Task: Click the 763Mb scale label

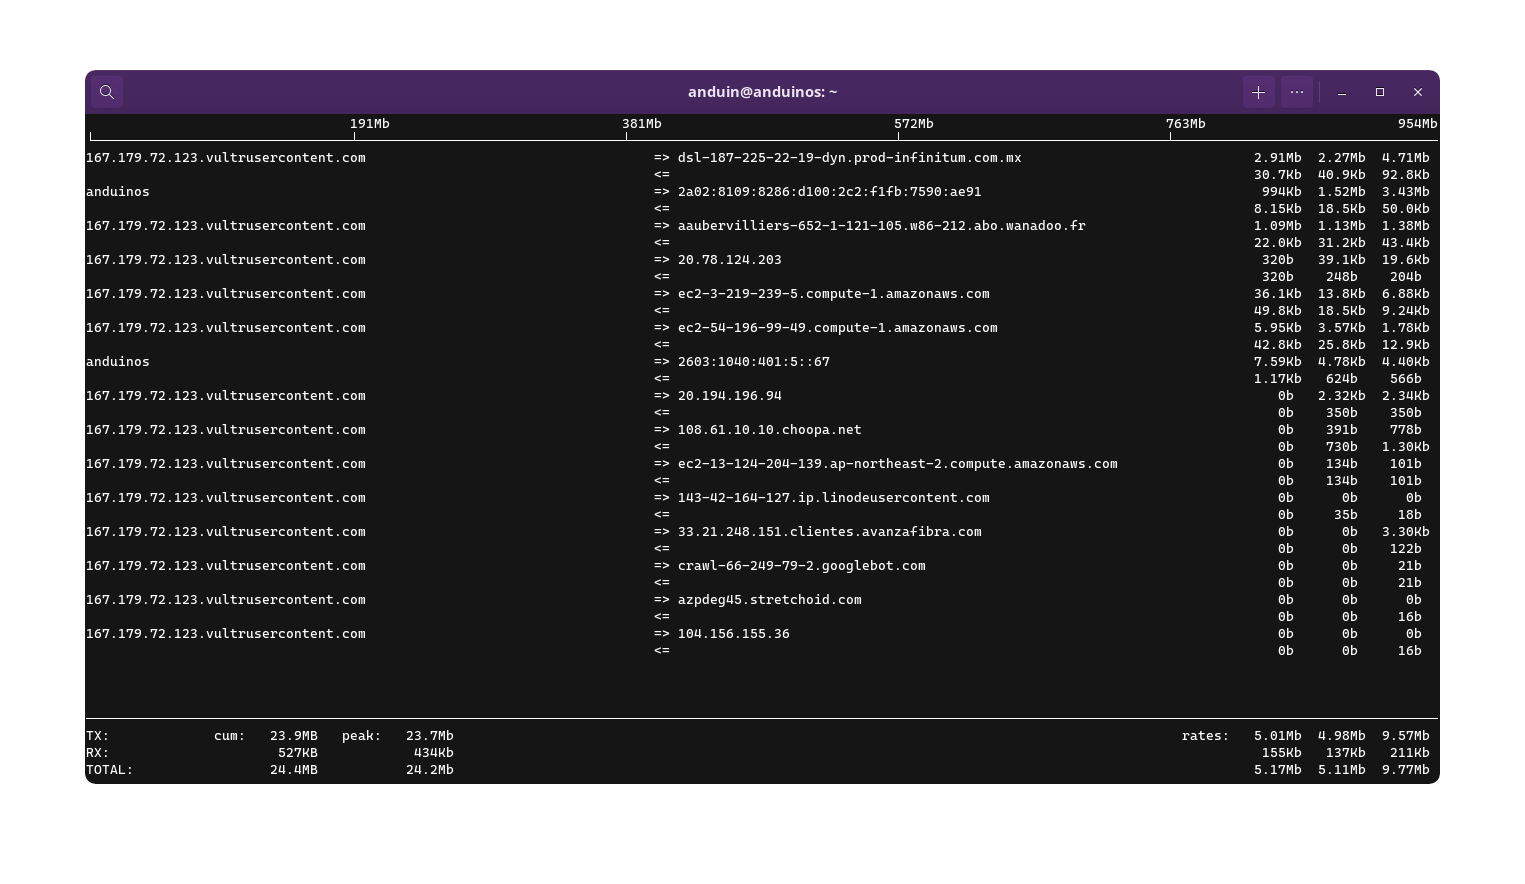Action: click(x=1185, y=124)
